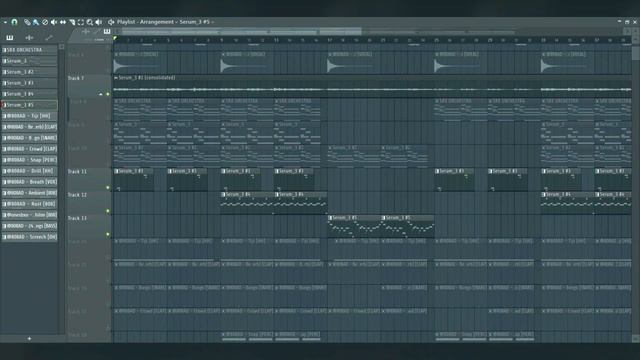Toggle the snap magnet icon
Screen dimensions: 640x360
tap(14, 22)
